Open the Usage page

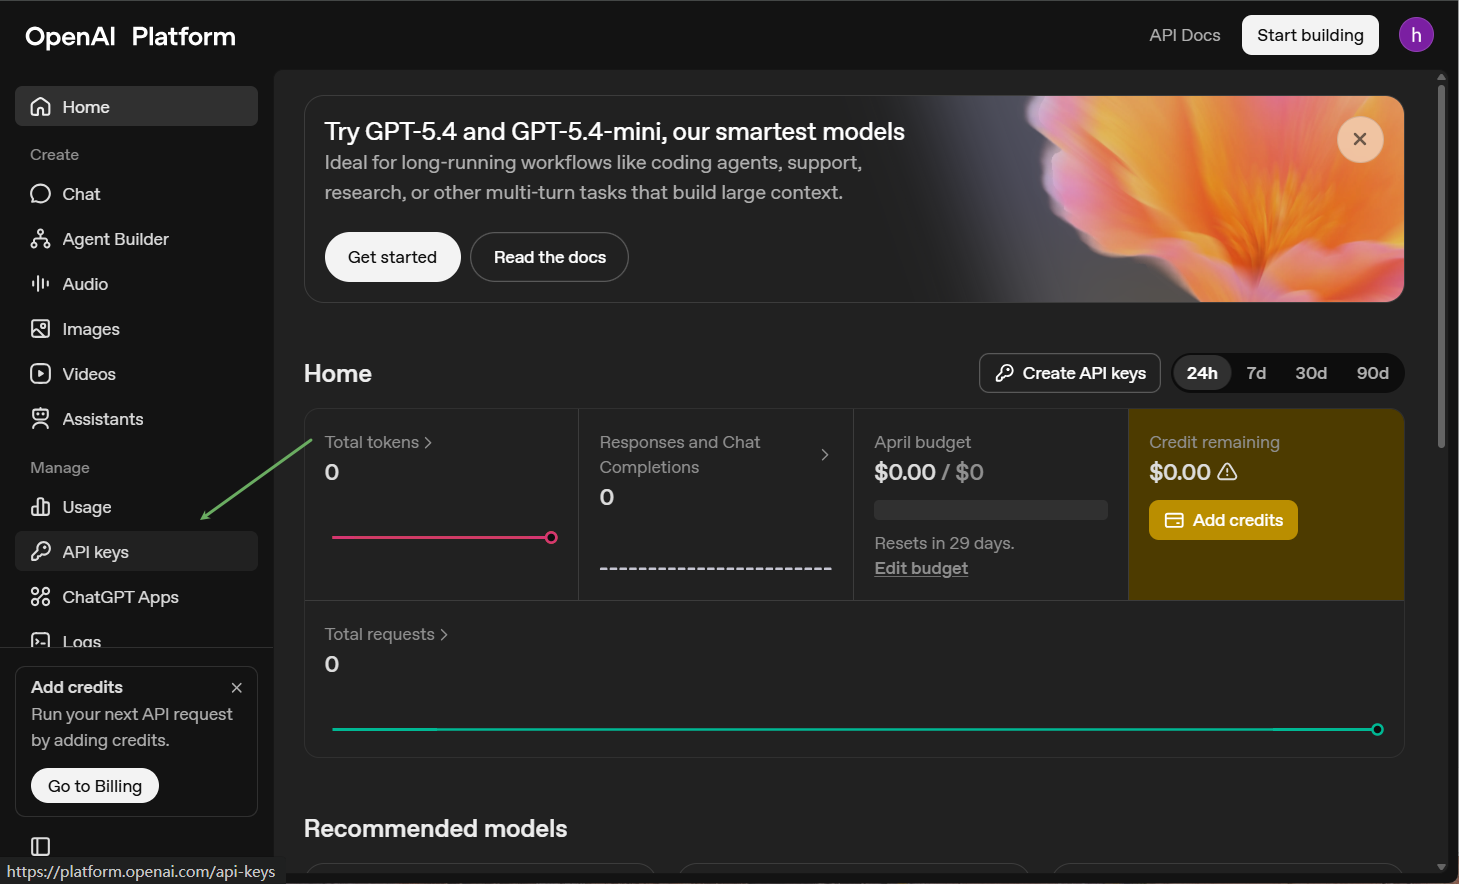tap(136, 507)
